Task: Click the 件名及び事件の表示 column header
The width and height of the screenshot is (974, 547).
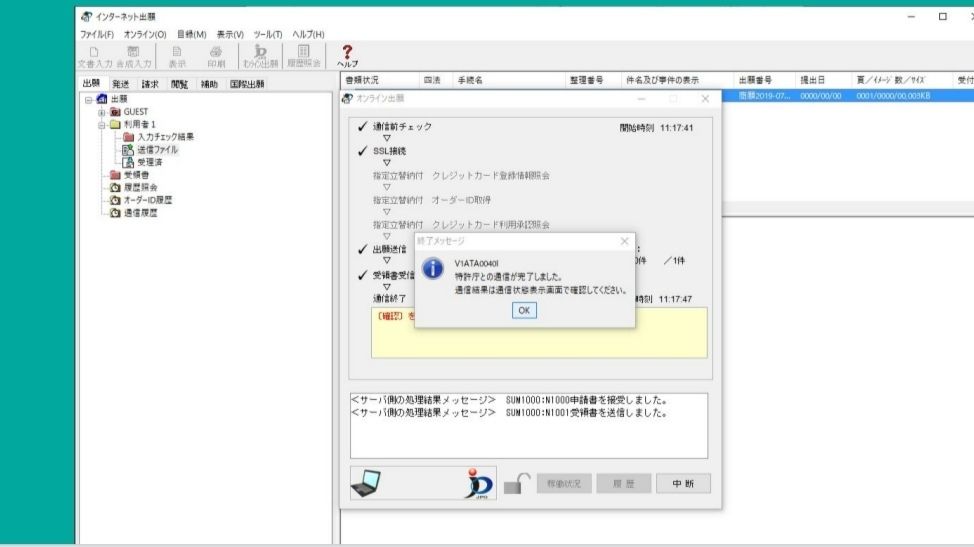Action: 662,80
